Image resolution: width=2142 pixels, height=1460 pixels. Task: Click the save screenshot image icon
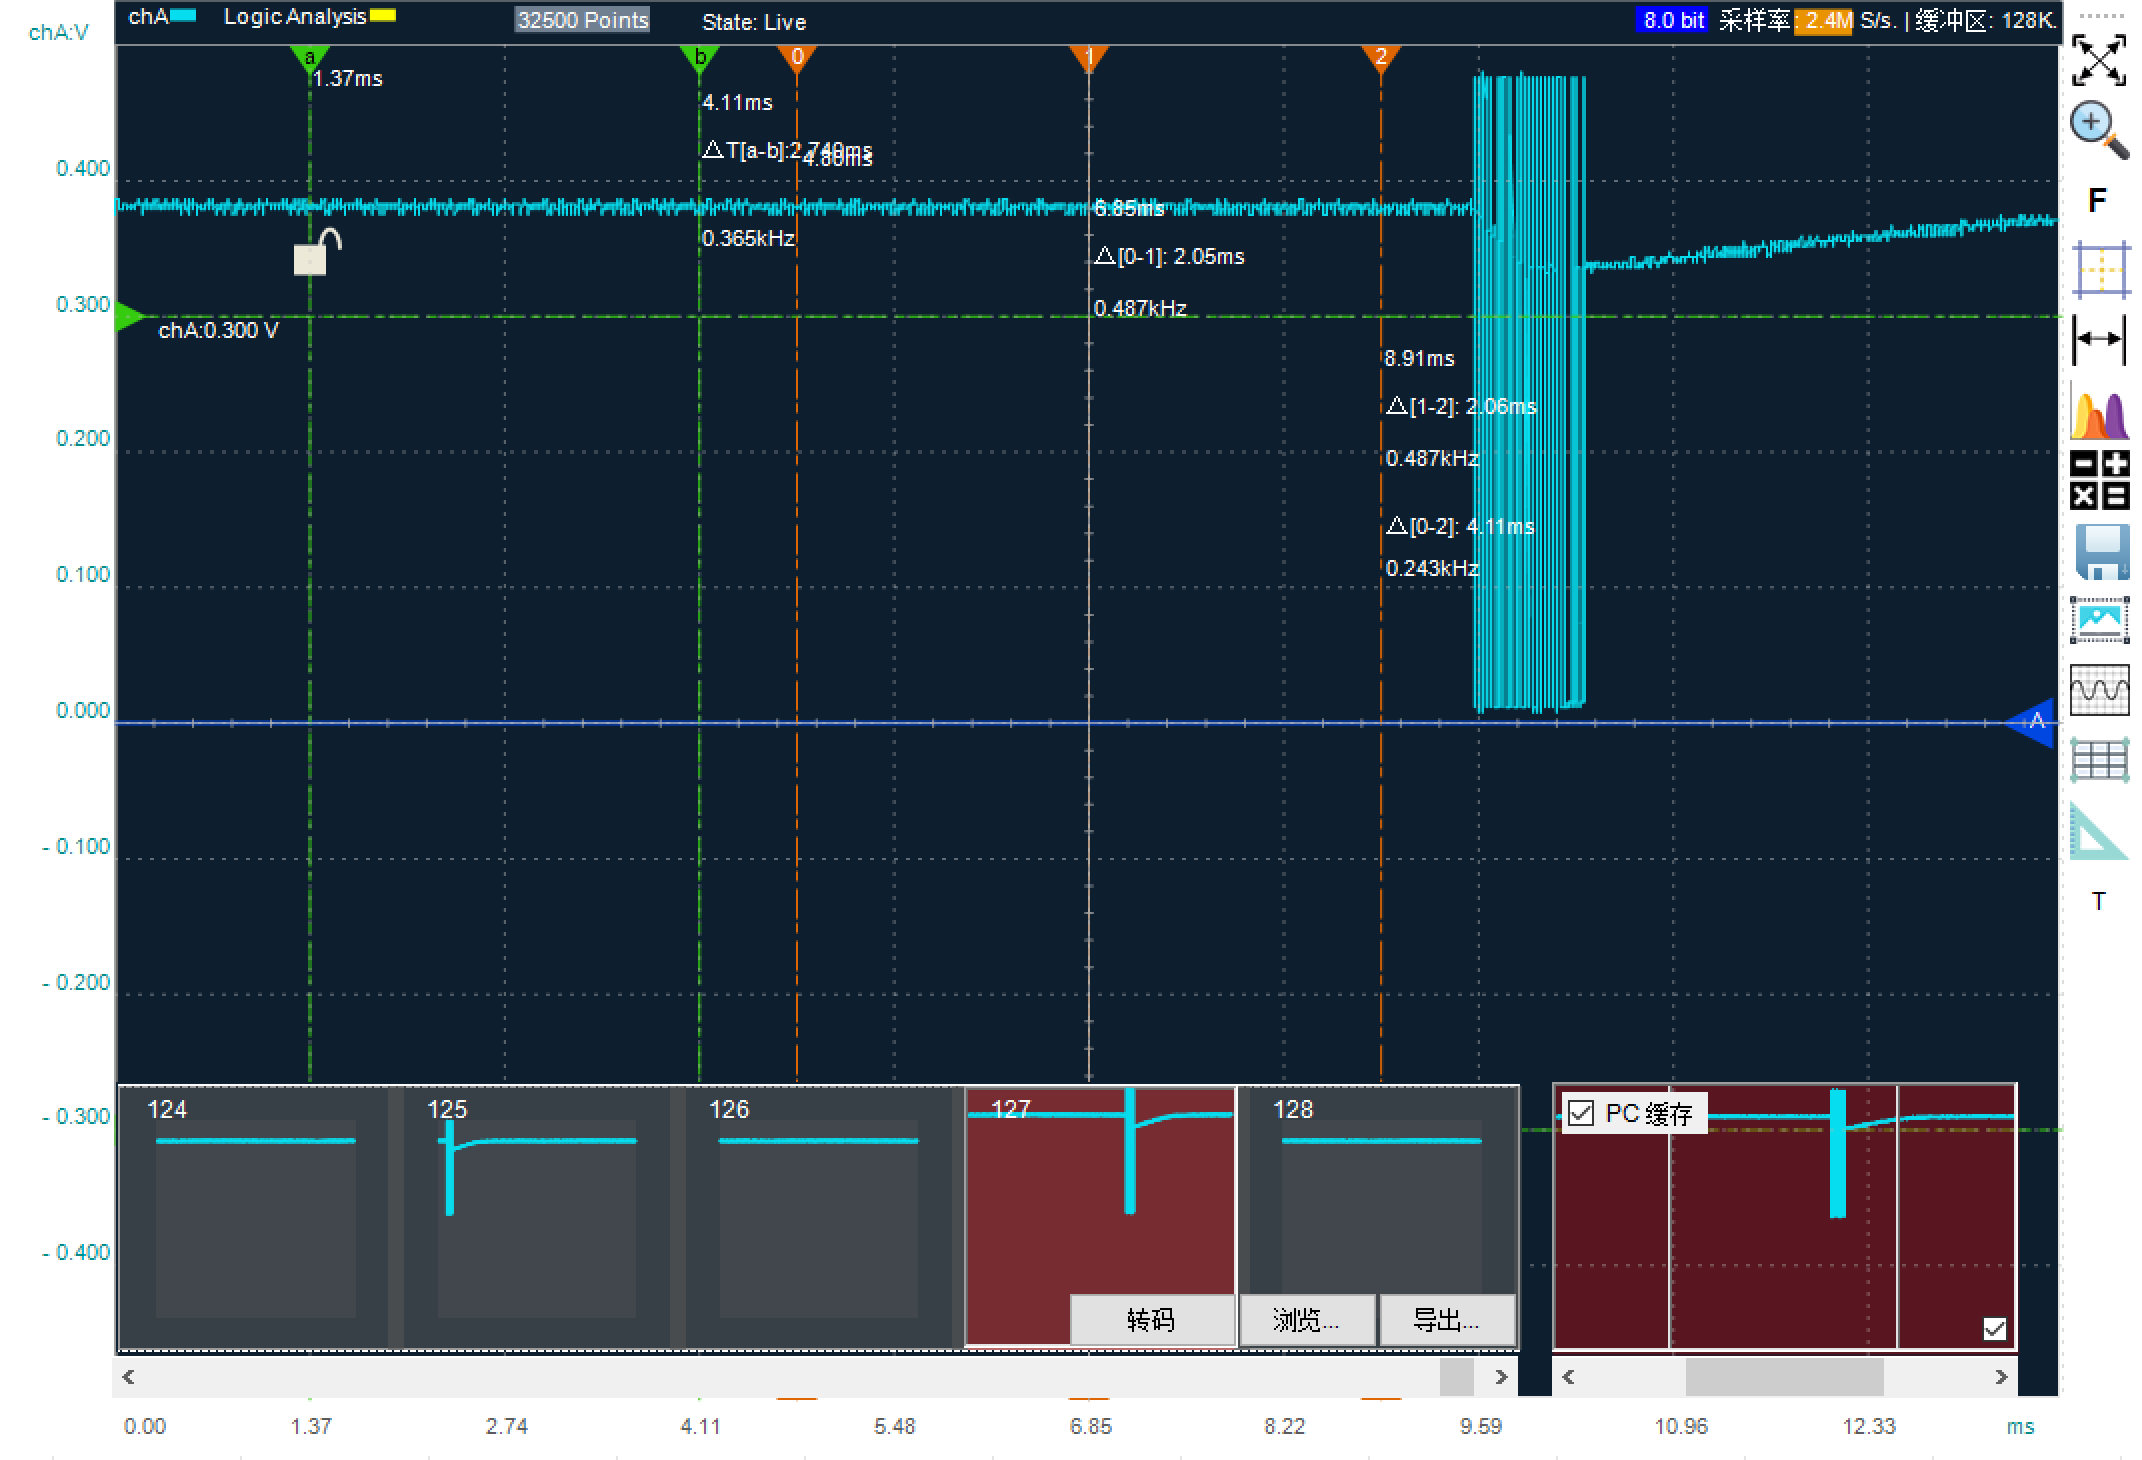[x=2098, y=620]
